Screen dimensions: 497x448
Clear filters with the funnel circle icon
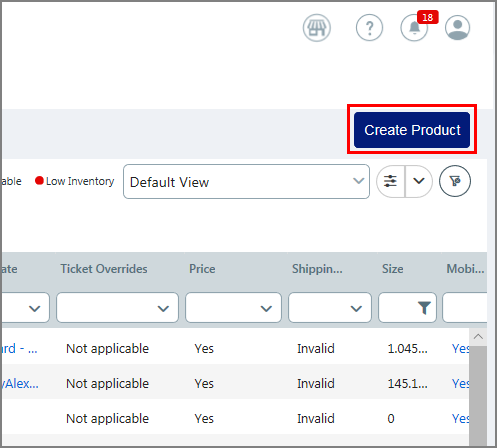click(x=455, y=181)
